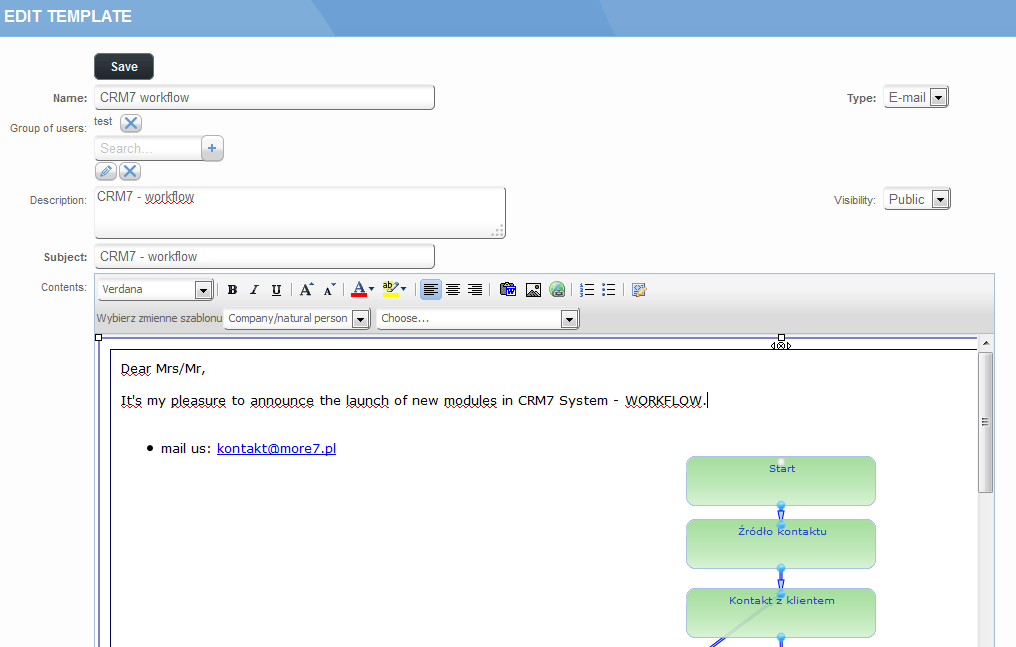Viewport: 1016px width, 647px height.
Task: Open the Type E-mail dropdown
Action: click(916, 97)
